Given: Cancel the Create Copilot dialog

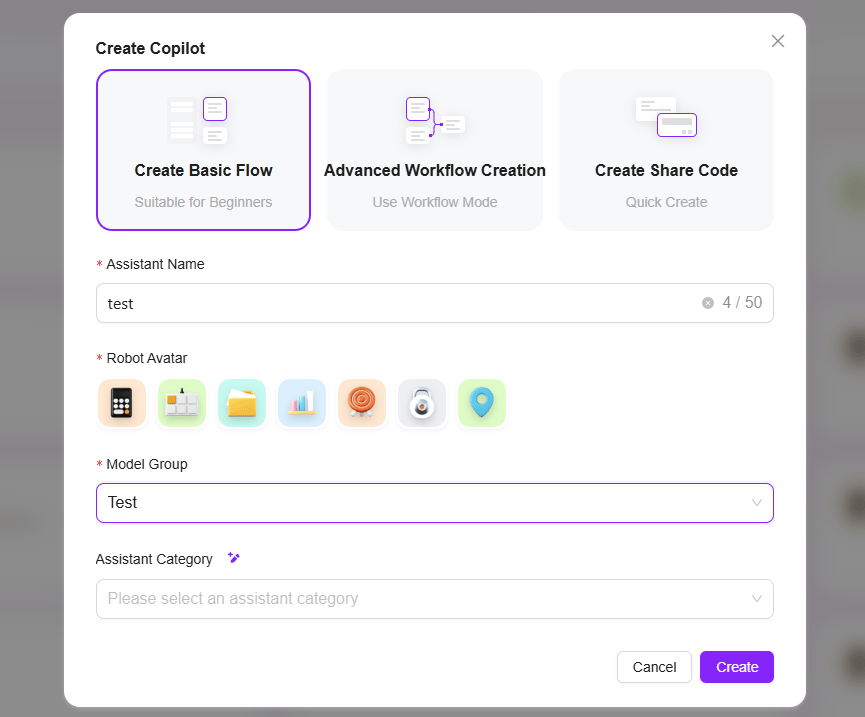Looking at the screenshot, I should pyautogui.click(x=654, y=667).
